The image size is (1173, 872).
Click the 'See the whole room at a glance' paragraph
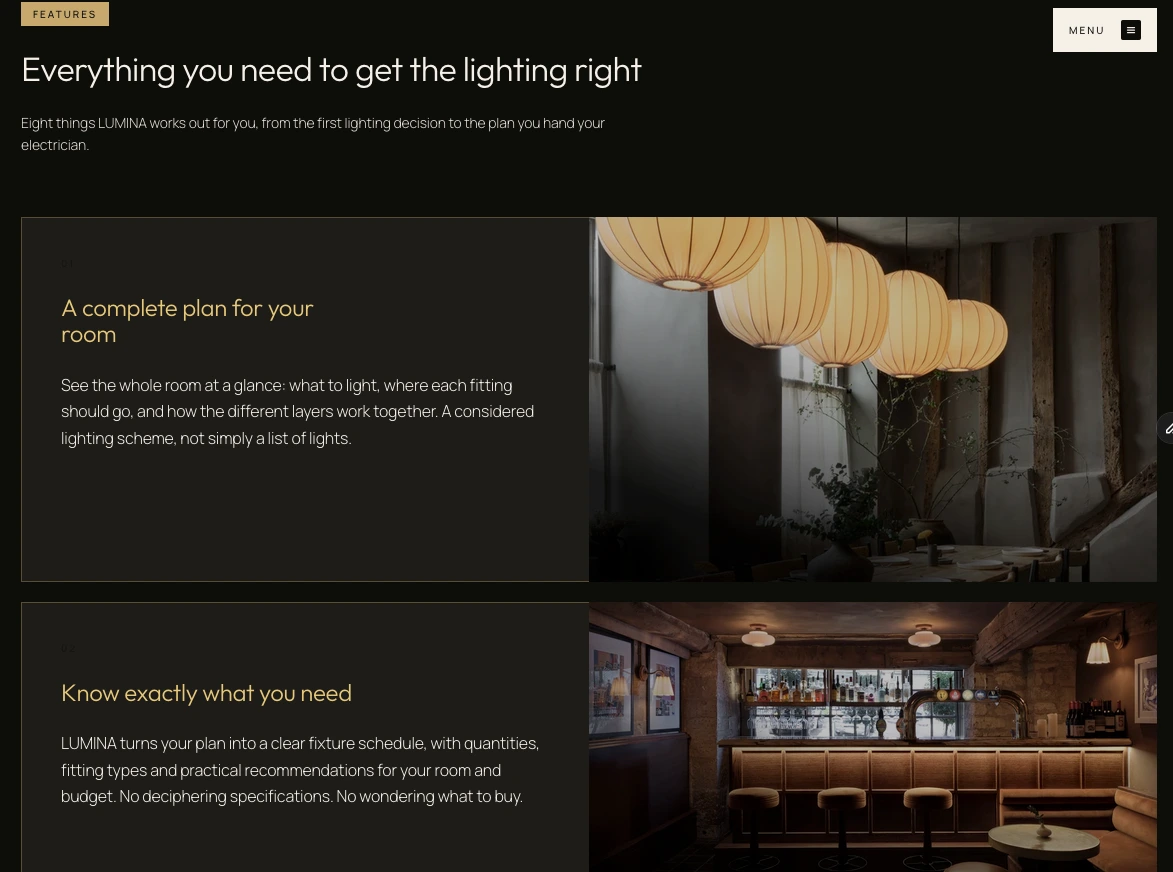[297, 412]
